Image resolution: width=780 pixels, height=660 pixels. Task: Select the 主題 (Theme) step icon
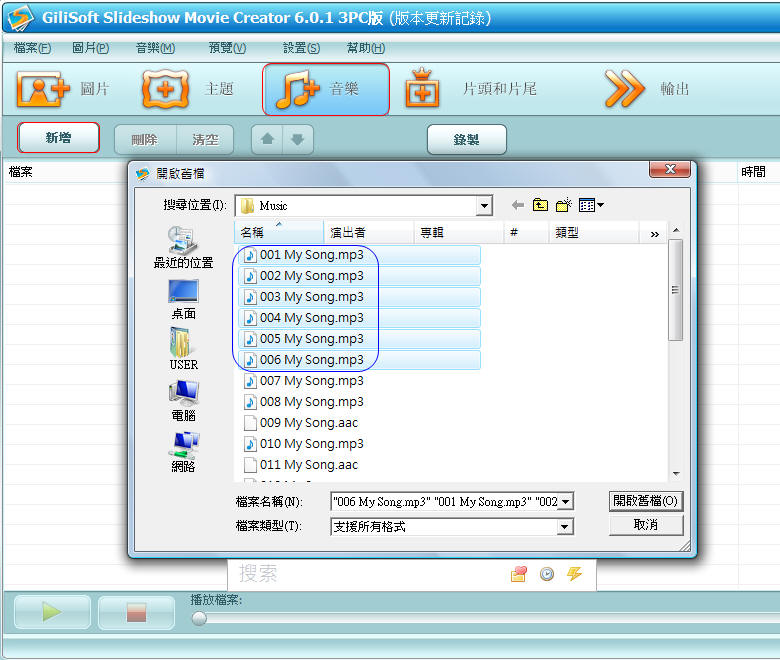pos(166,90)
